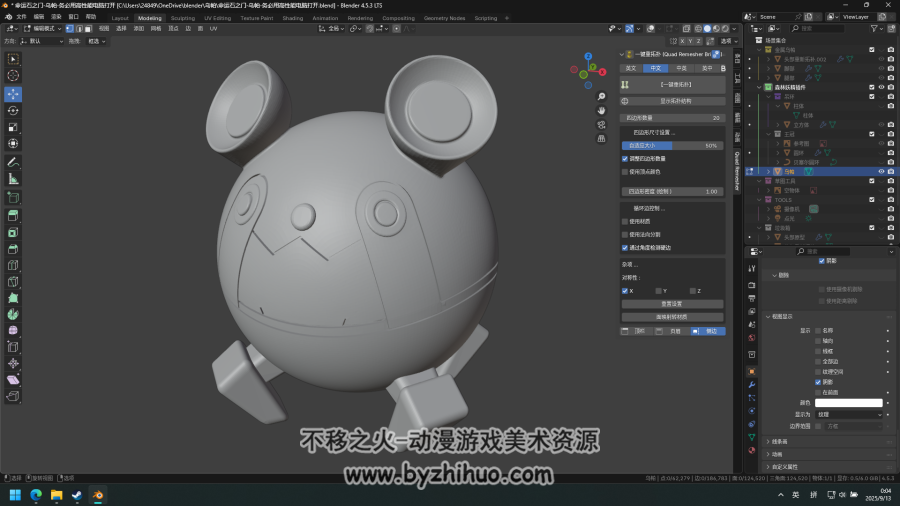Toggle 使用顶点颜色 checkbox
Viewport: 900px width, 506px height.
click(x=625, y=172)
